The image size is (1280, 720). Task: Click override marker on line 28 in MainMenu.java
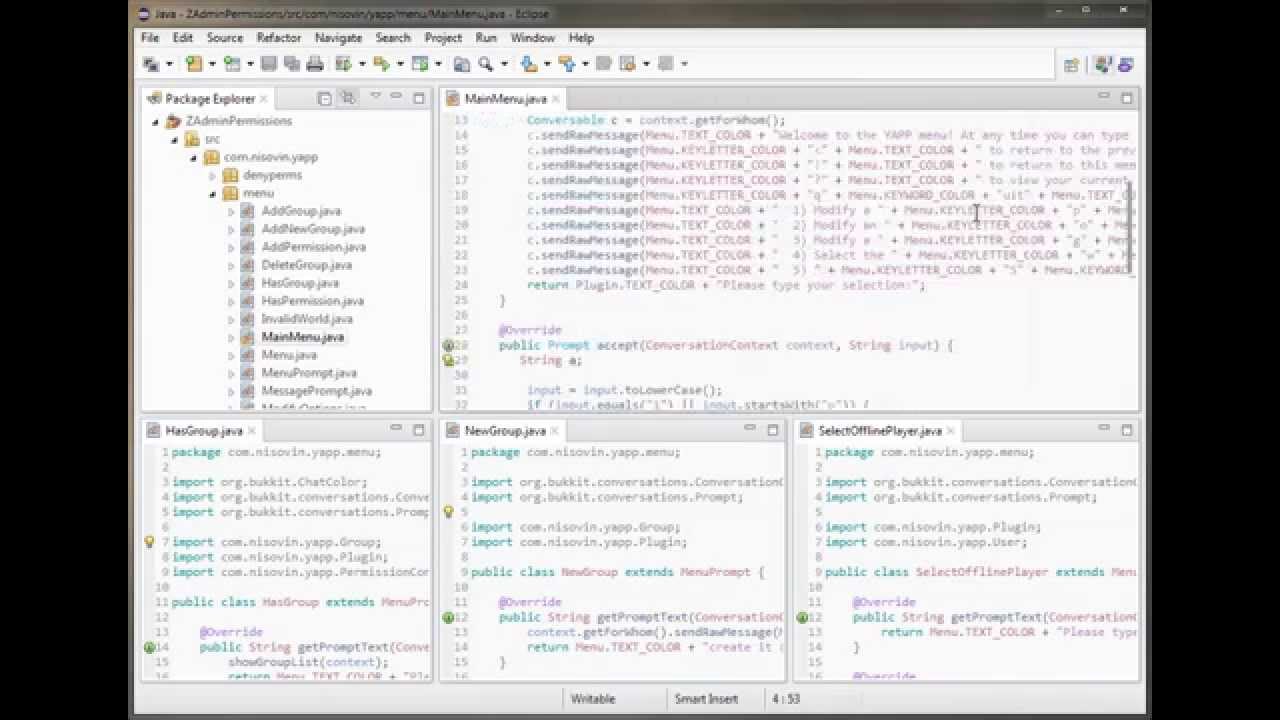[449, 345]
